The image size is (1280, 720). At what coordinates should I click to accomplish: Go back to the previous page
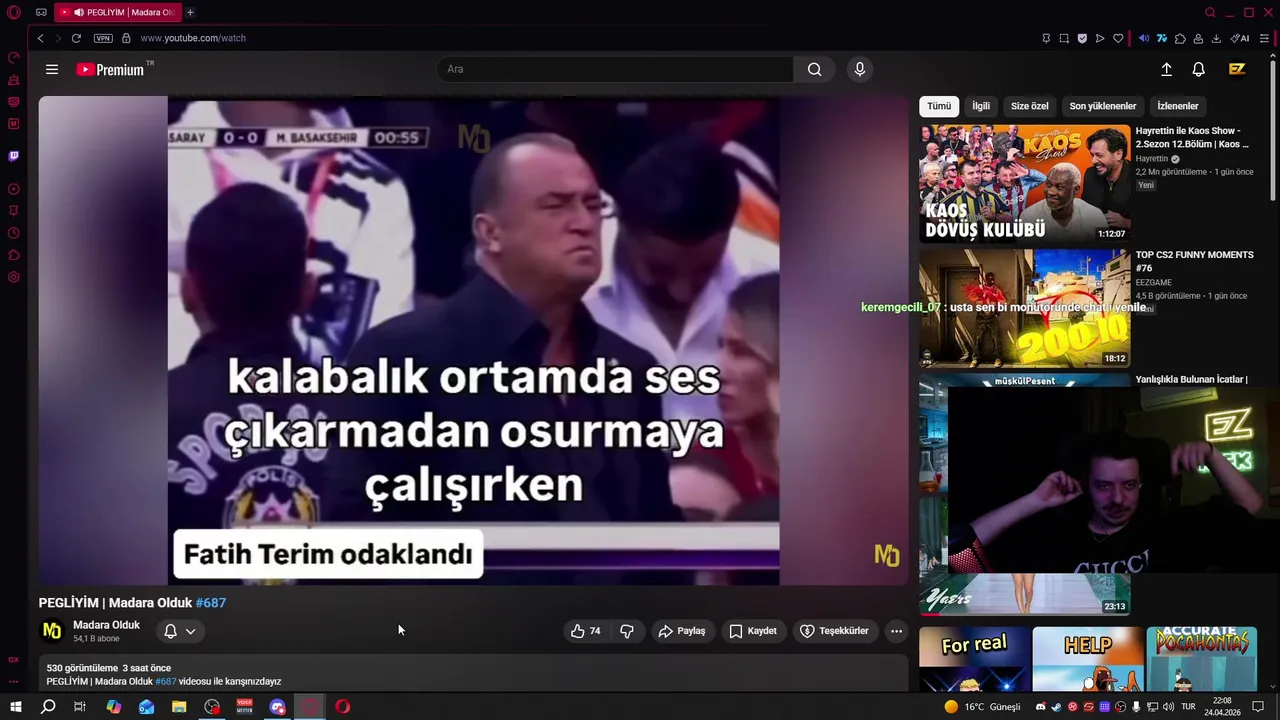point(40,38)
